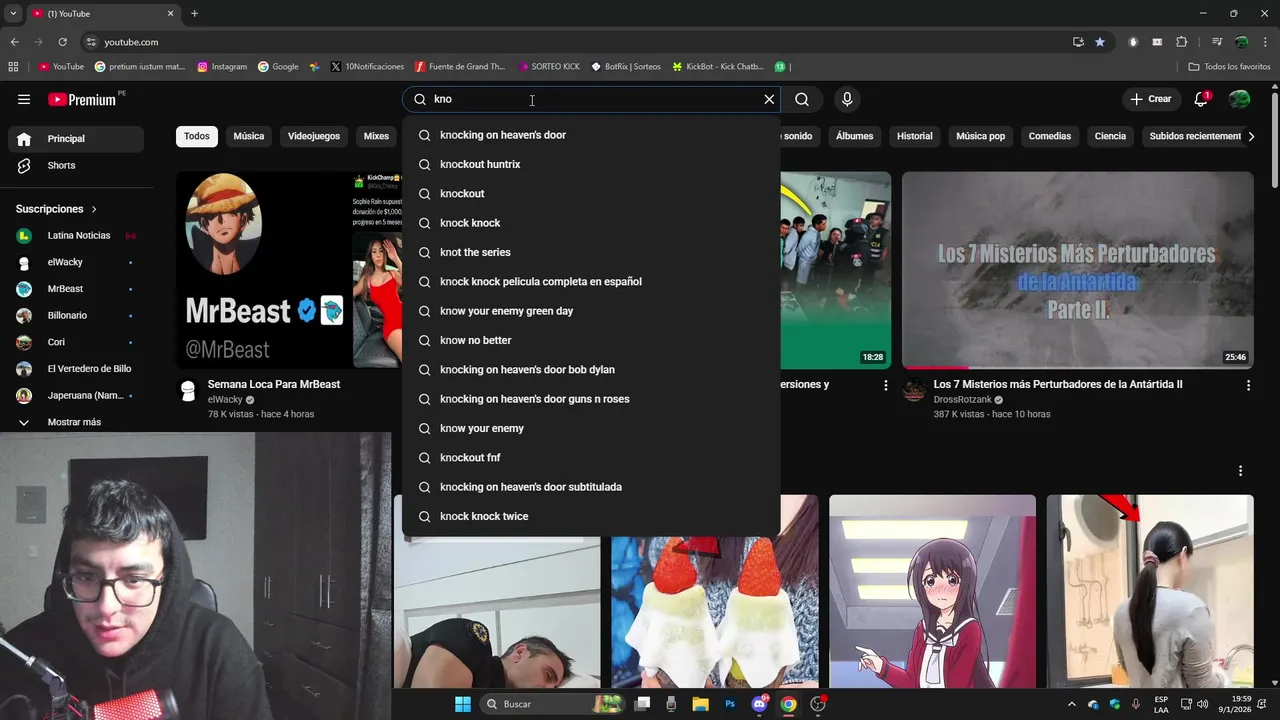1280x720 pixels.
Task: Open Discord from the taskbar
Action: pos(760,704)
